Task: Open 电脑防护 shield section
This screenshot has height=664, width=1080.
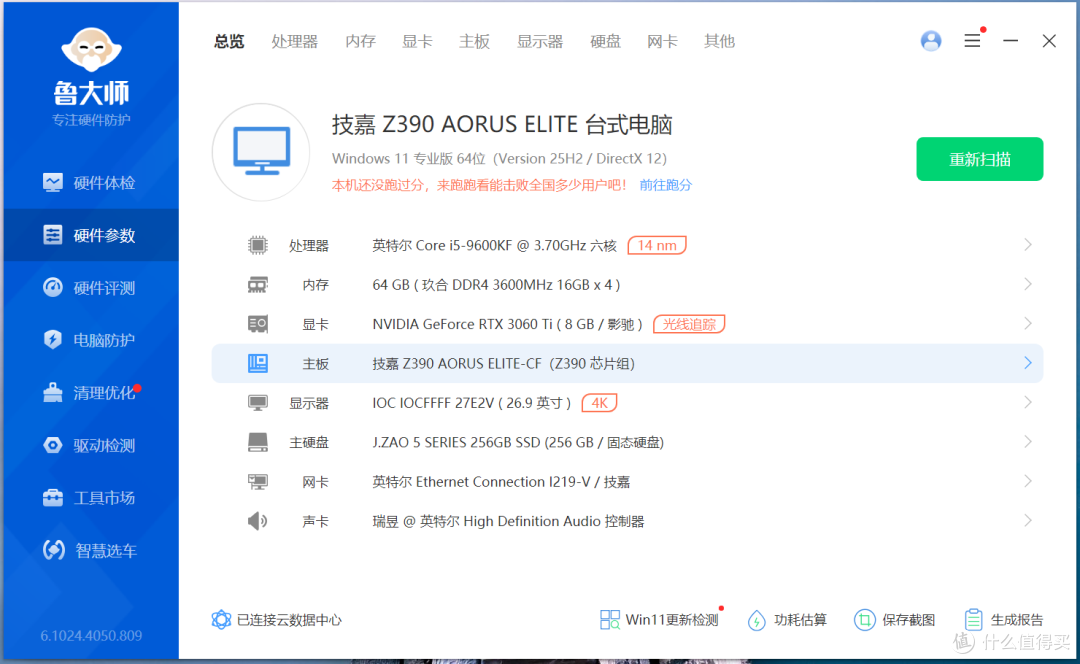Action: click(x=90, y=340)
